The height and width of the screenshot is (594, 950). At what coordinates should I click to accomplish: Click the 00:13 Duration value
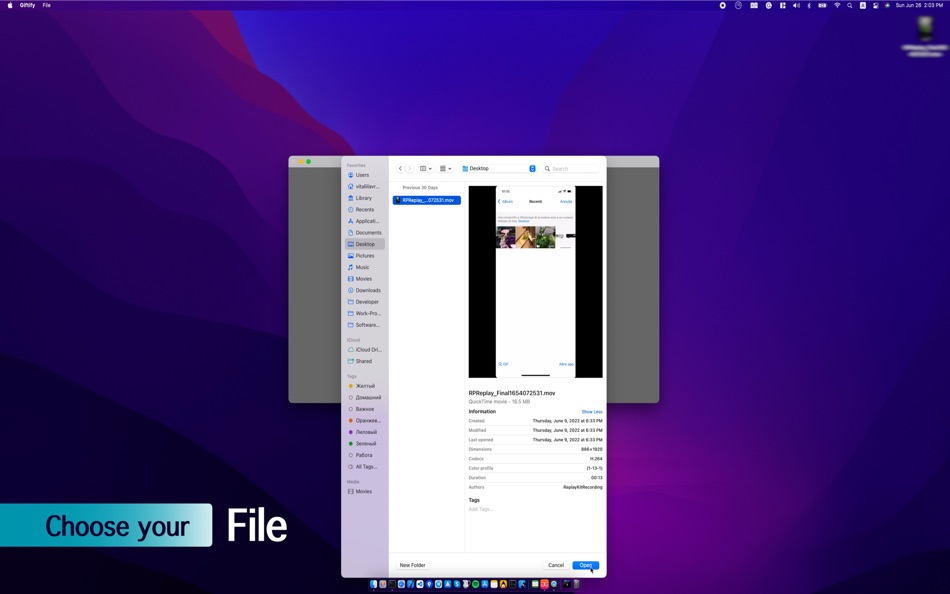[x=597, y=478]
